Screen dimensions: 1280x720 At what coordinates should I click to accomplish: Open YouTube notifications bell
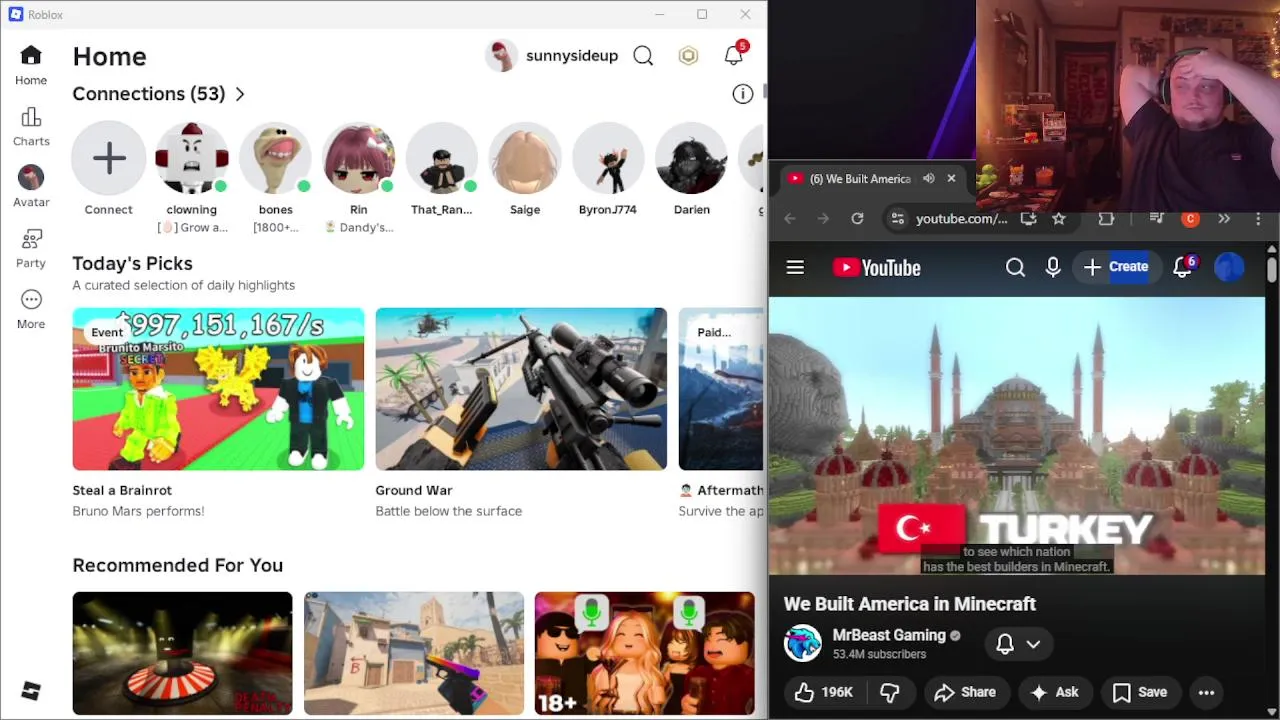1183,266
